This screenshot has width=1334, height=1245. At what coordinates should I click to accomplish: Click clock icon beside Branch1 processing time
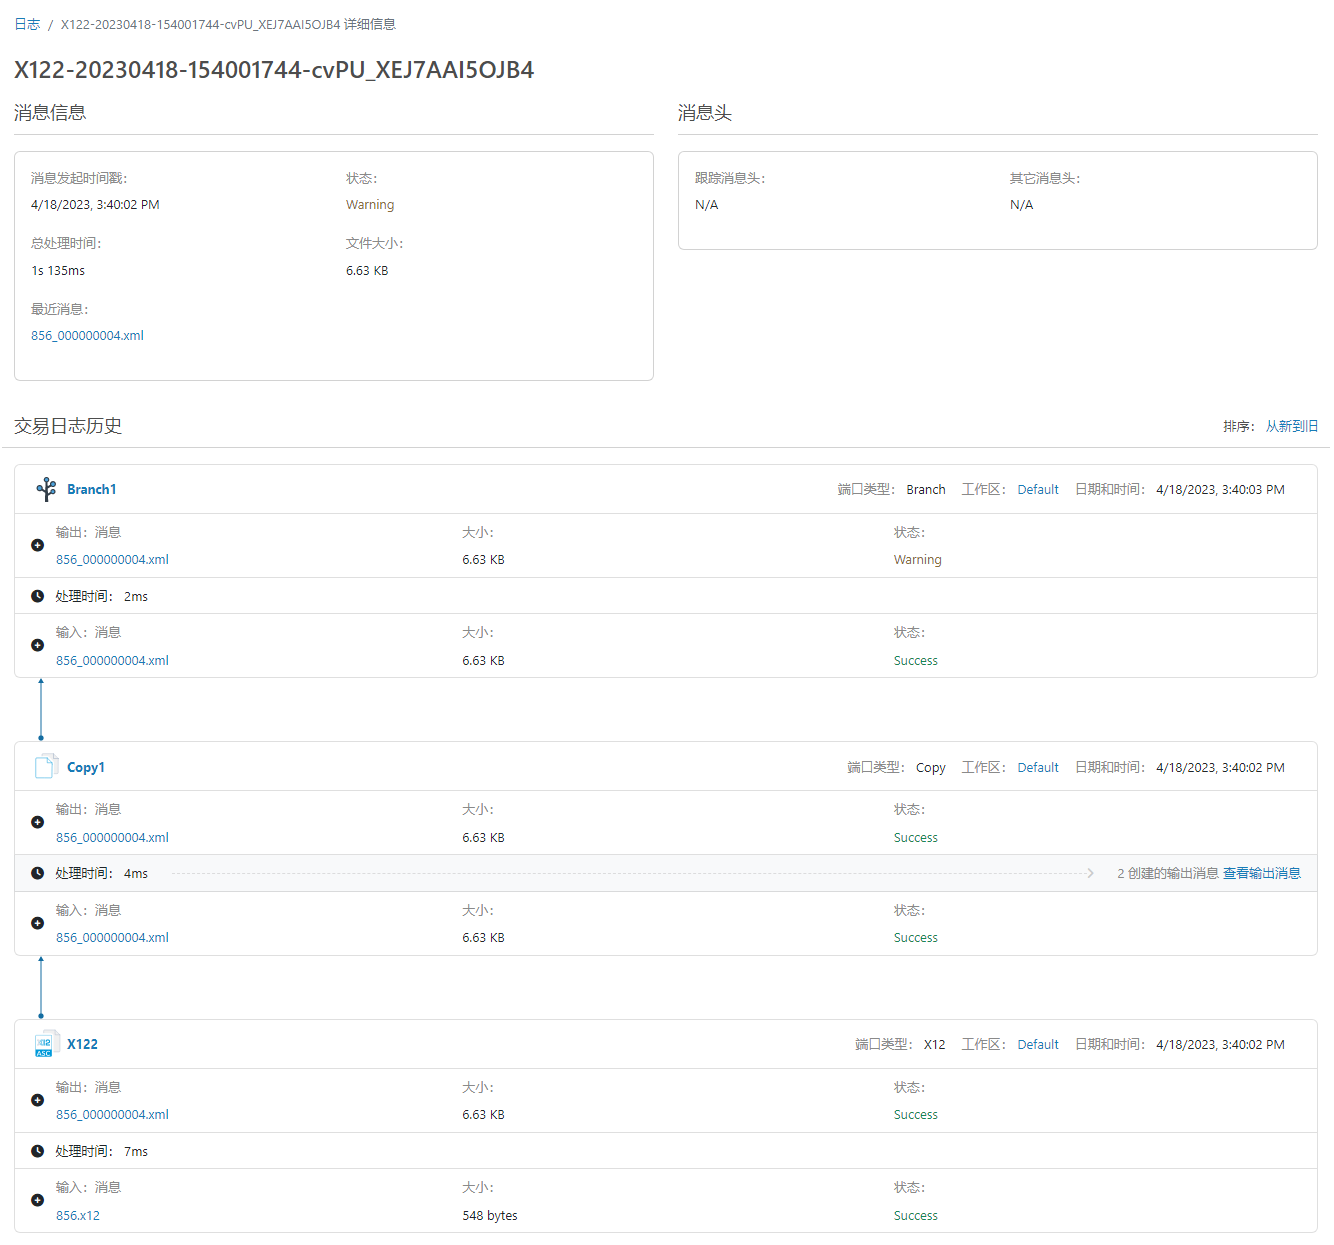37,596
